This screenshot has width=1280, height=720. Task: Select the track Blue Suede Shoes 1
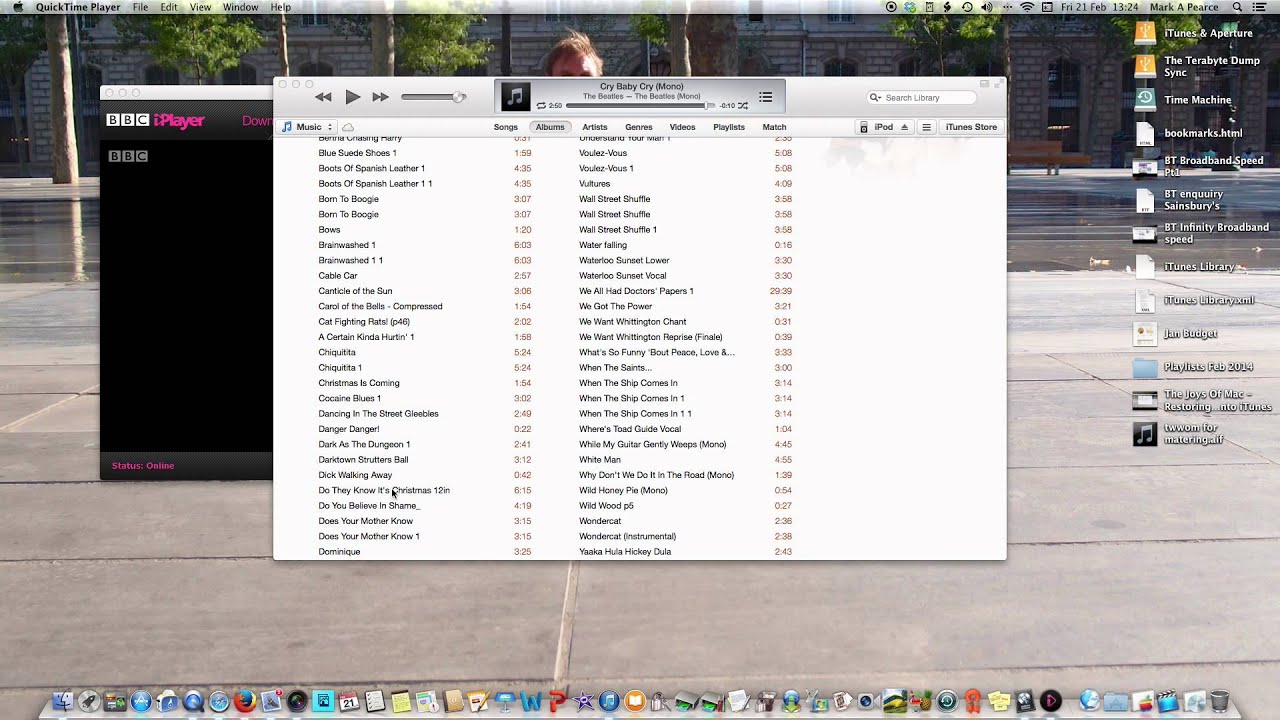(x=357, y=153)
